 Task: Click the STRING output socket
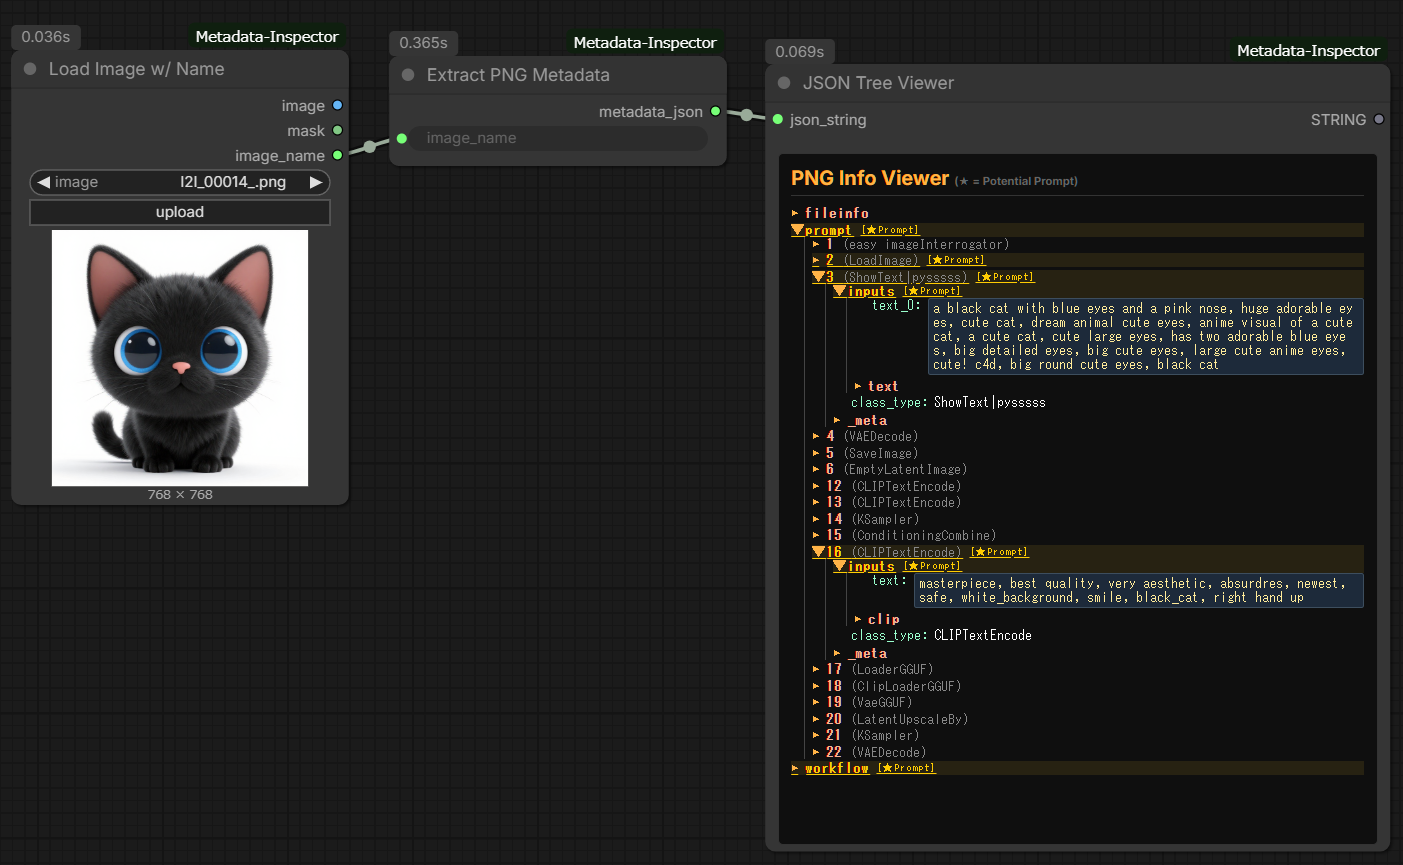(x=1379, y=119)
